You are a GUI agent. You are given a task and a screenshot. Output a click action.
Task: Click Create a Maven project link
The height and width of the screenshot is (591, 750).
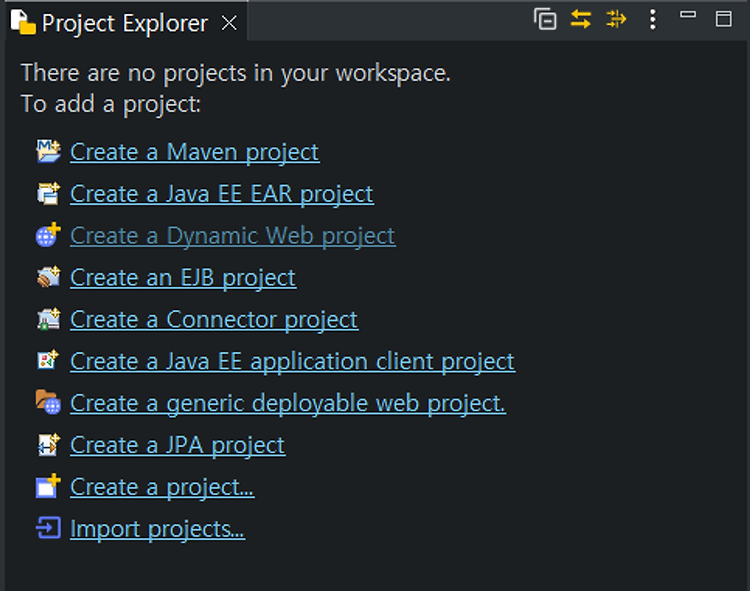pos(195,153)
